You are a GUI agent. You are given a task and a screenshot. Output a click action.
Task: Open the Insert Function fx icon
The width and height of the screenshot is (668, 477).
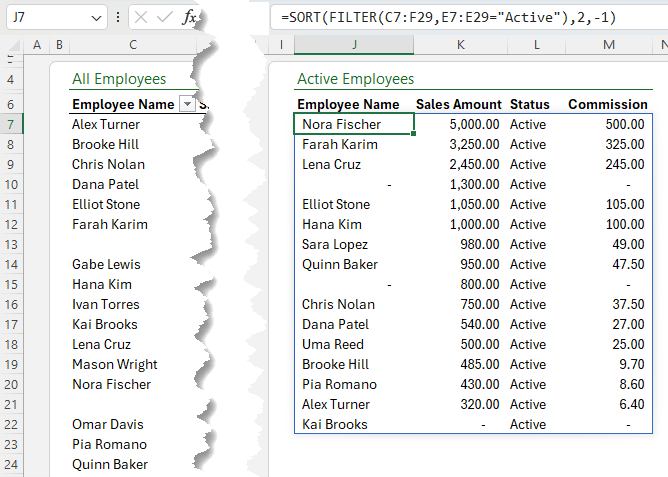189,17
